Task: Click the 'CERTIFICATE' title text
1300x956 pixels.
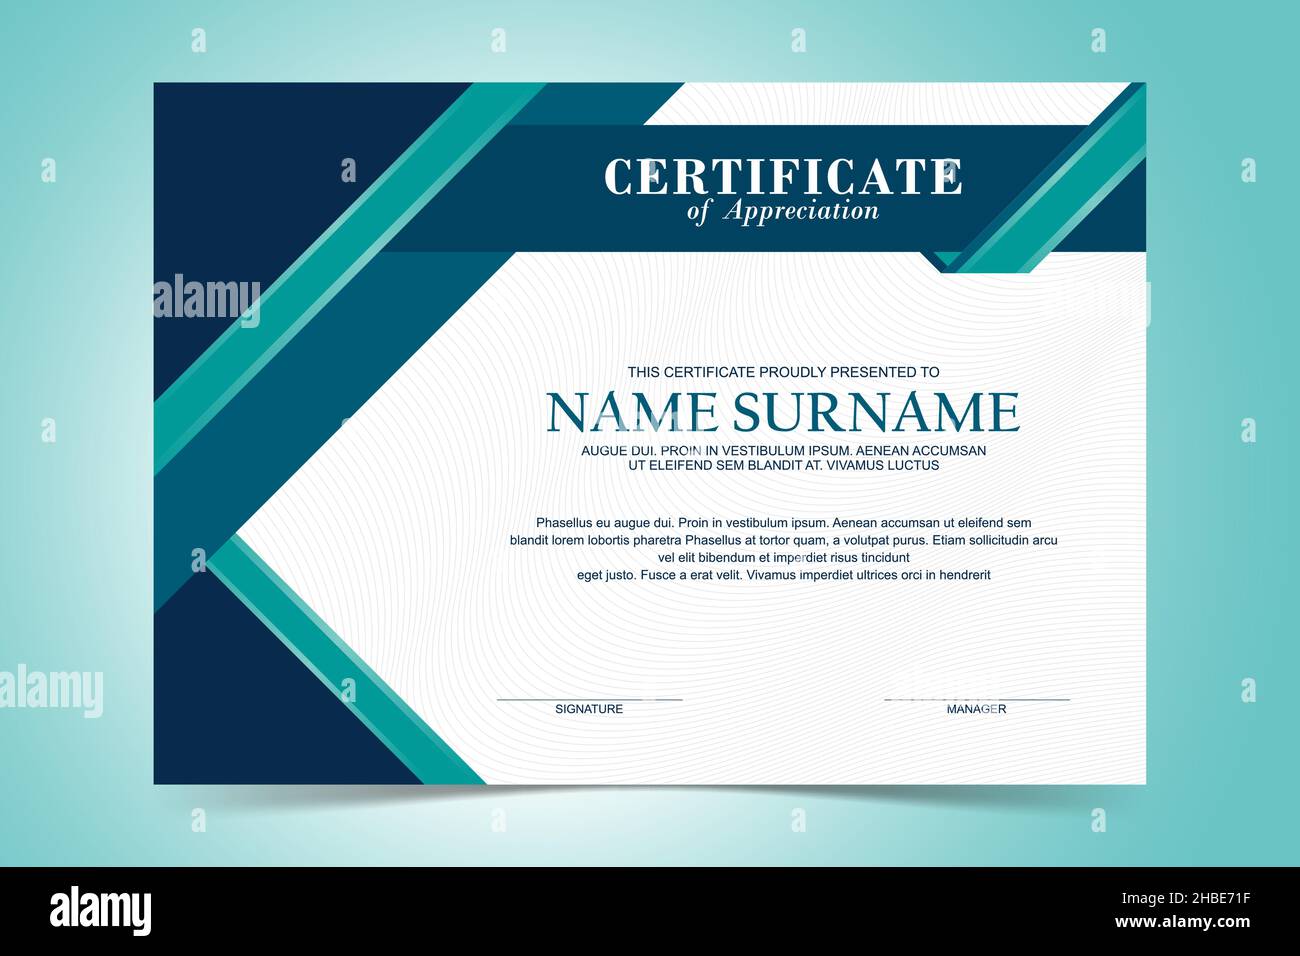Action: point(782,177)
